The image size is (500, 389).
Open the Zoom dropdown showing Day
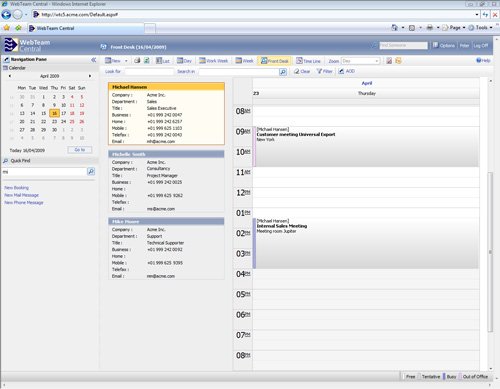pyautogui.click(x=361, y=61)
